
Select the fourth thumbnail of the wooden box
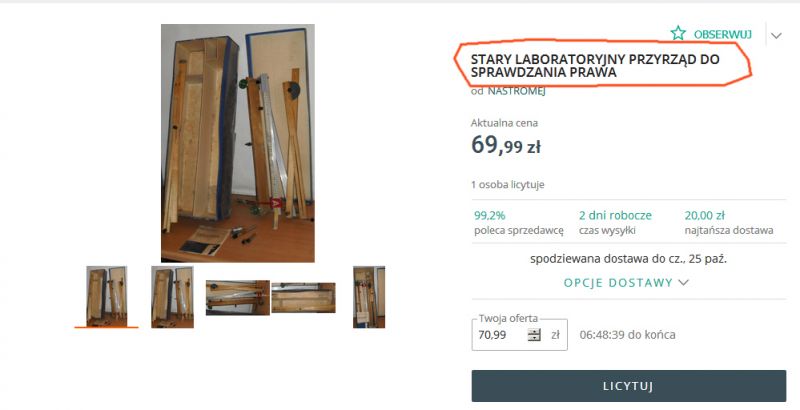pos(304,297)
